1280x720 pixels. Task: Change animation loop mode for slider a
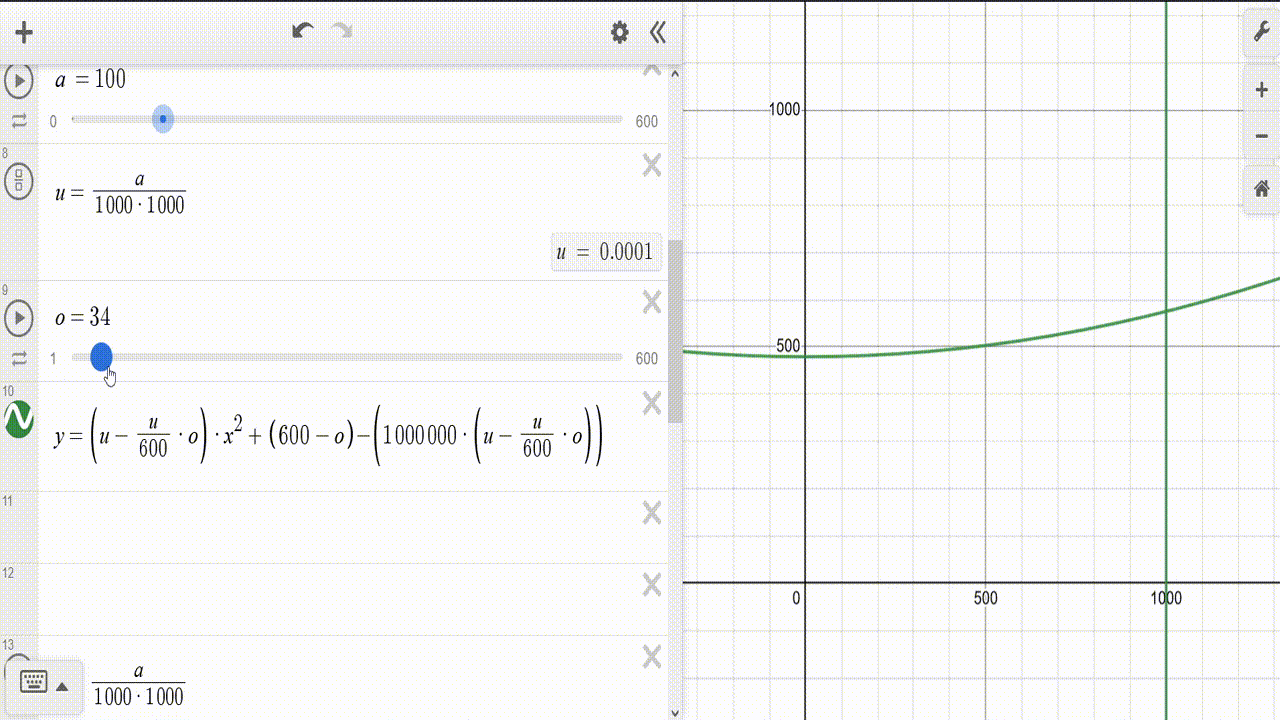19,121
